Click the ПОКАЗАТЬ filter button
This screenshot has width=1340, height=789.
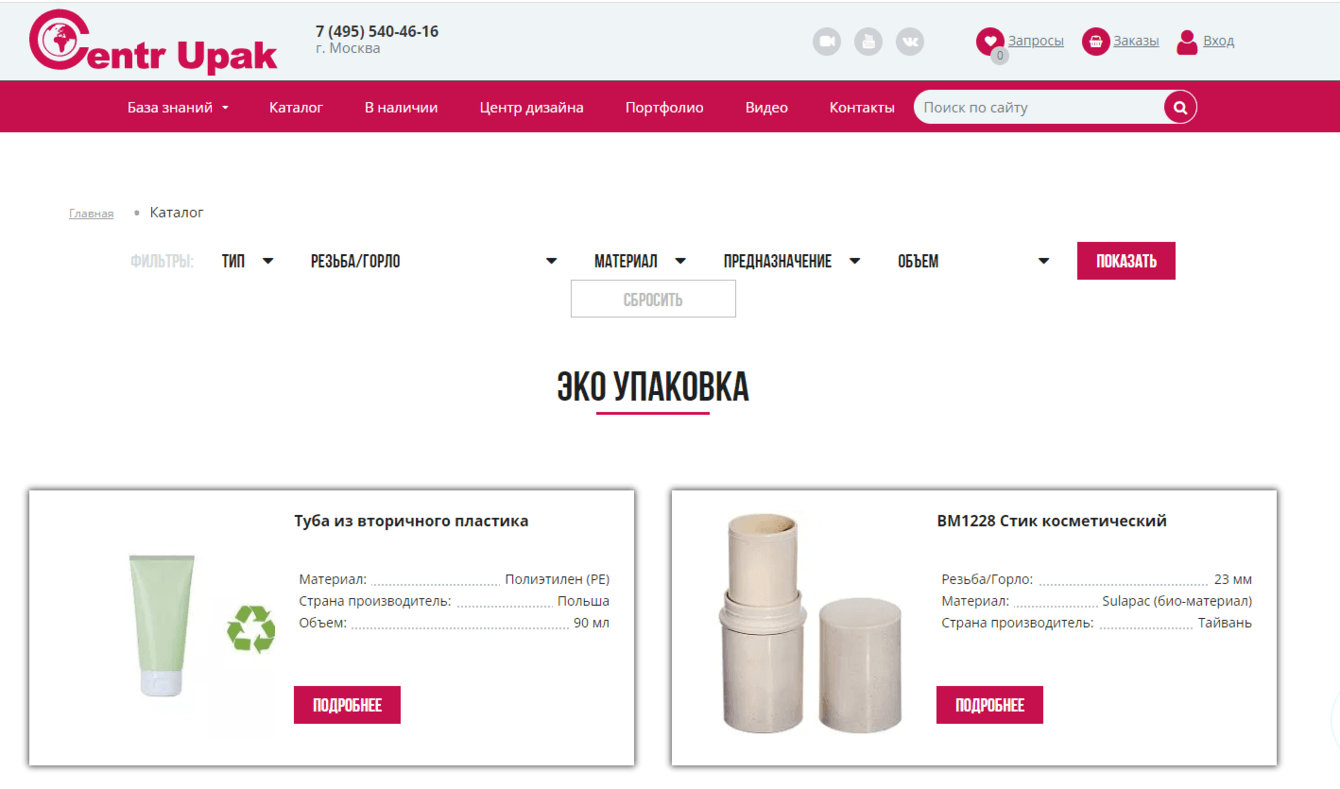(1126, 261)
